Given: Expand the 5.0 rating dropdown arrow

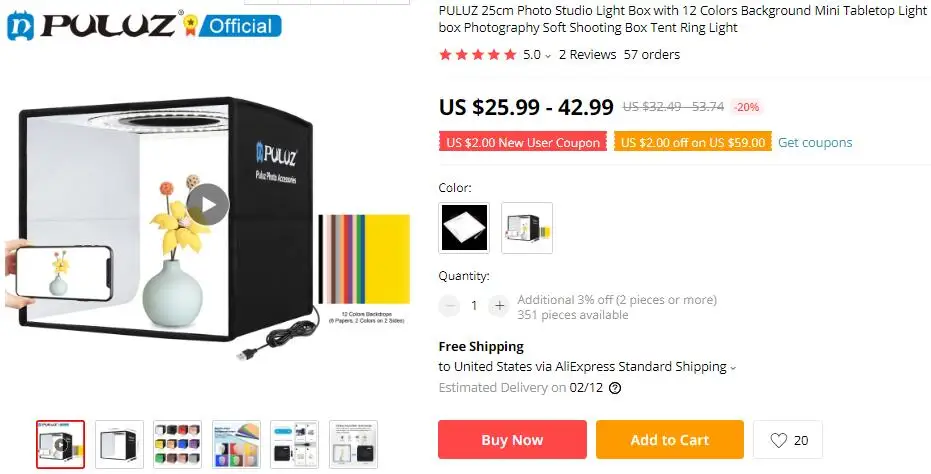Looking at the screenshot, I should [547, 56].
